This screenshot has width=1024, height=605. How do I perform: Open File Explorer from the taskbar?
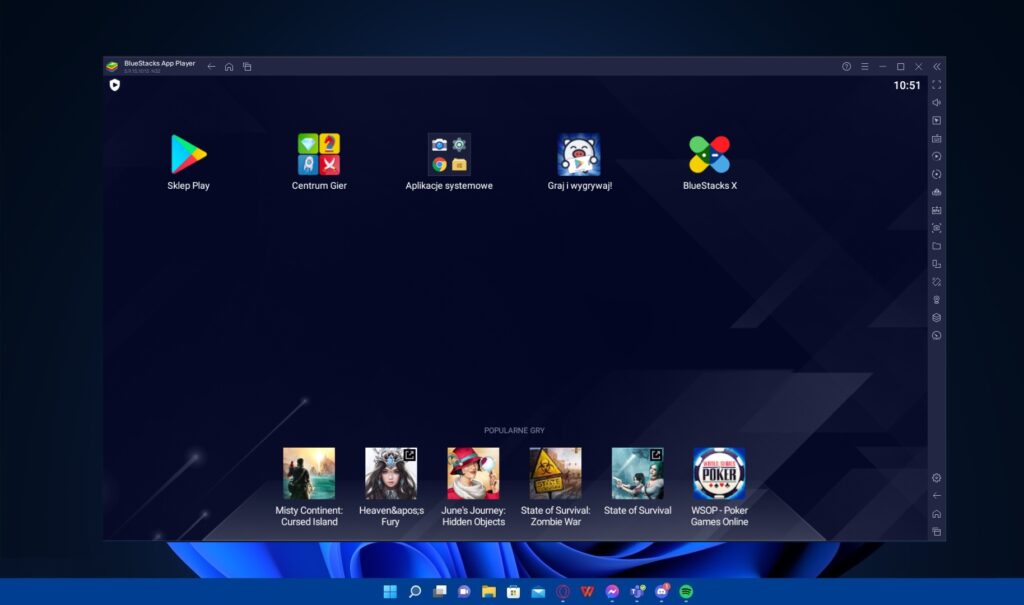[488, 592]
